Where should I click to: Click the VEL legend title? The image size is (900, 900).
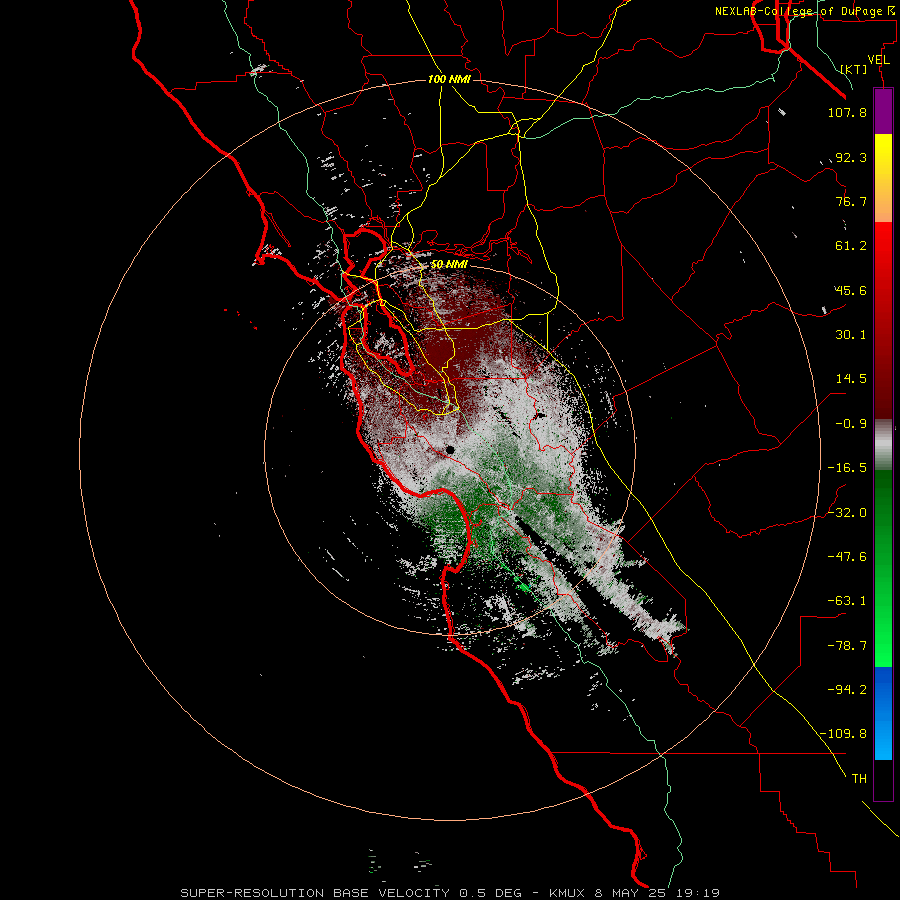pos(878,60)
